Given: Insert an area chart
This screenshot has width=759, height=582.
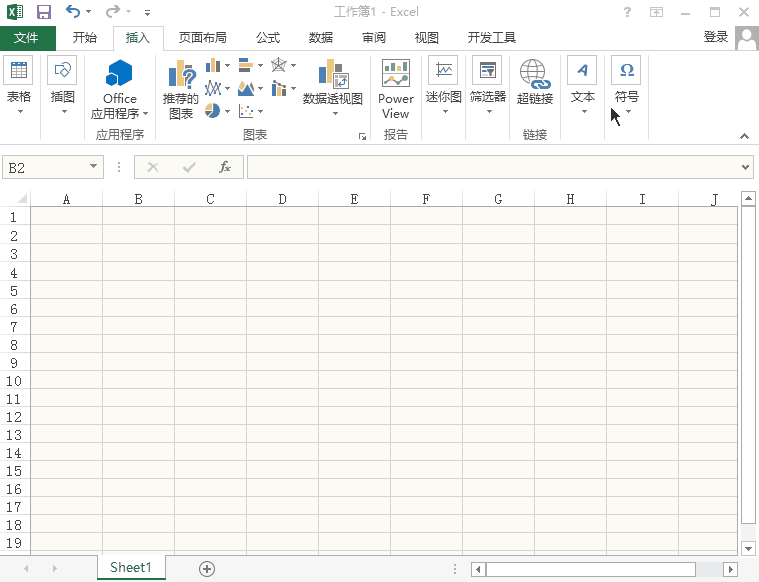Looking at the screenshot, I should 246,88.
